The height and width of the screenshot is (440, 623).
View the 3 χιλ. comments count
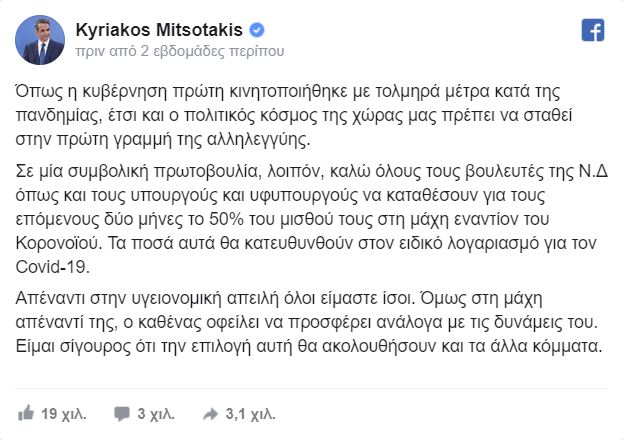point(156,414)
